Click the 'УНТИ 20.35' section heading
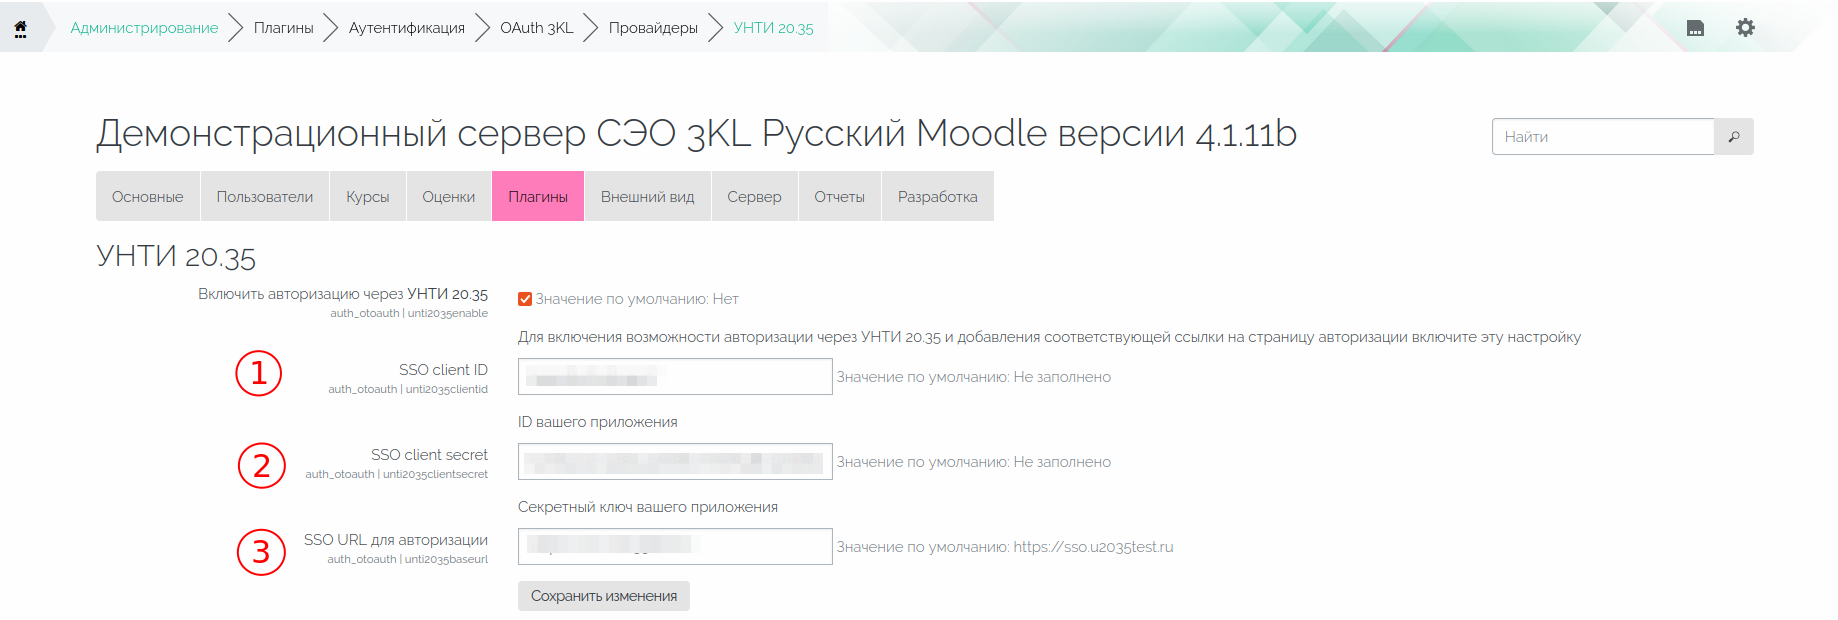Image resolution: width=1838 pixels, height=620 pixels. coord(176,257)
